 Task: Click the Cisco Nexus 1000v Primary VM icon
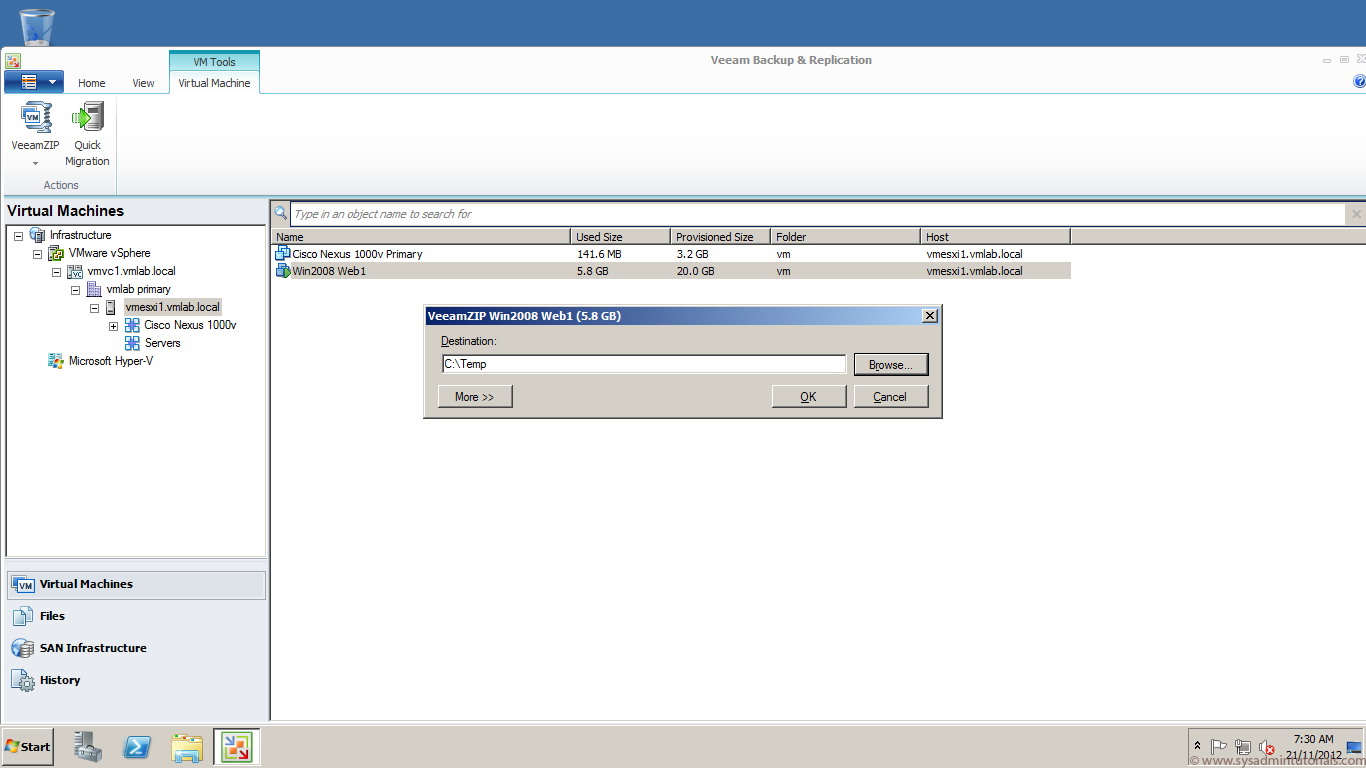(283, 254)
